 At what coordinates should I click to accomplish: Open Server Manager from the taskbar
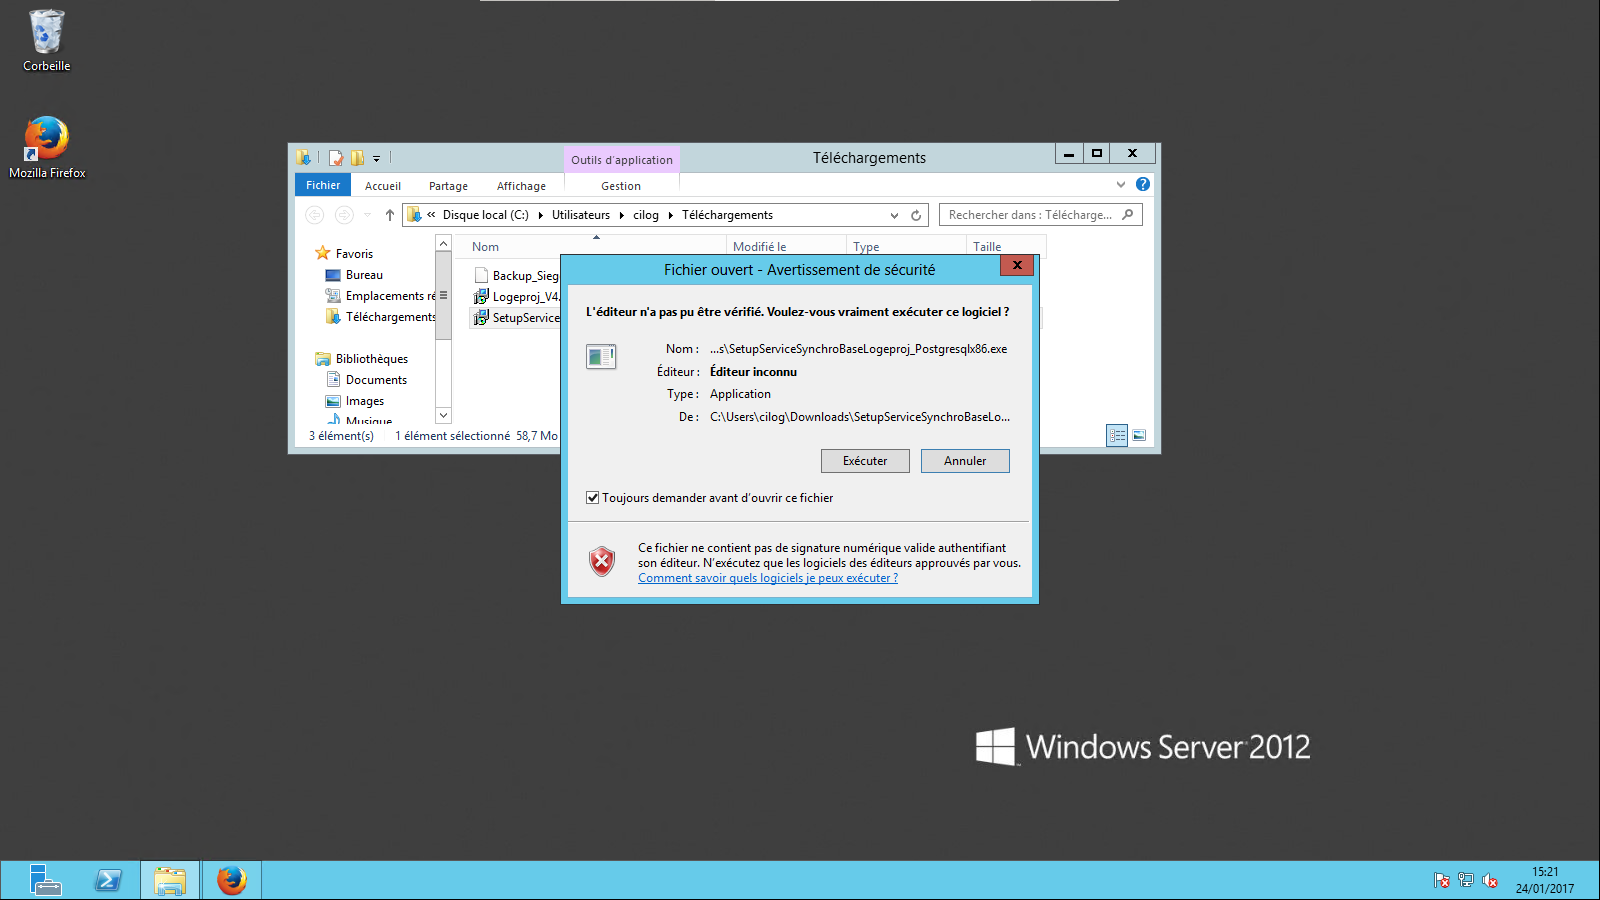click(x=45, y=880)
